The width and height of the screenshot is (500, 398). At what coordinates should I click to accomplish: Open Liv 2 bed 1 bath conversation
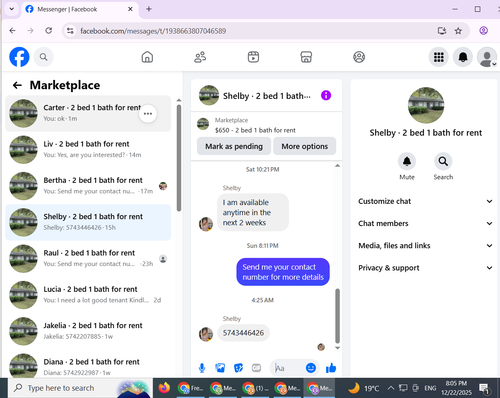pos(88,150)
